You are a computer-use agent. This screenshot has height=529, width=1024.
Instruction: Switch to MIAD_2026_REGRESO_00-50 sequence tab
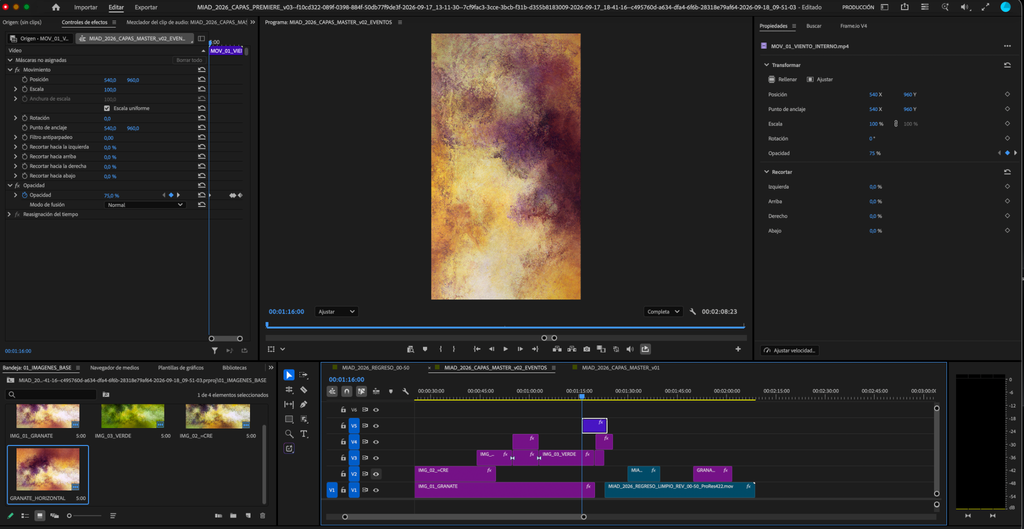[x=376, y=368]
